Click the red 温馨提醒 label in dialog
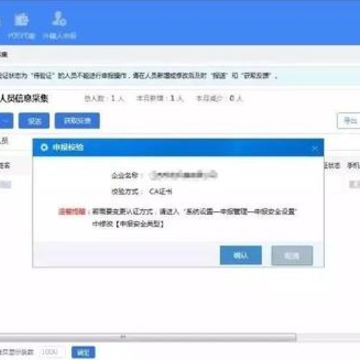The image size is (360, 360). click(72, 212)
